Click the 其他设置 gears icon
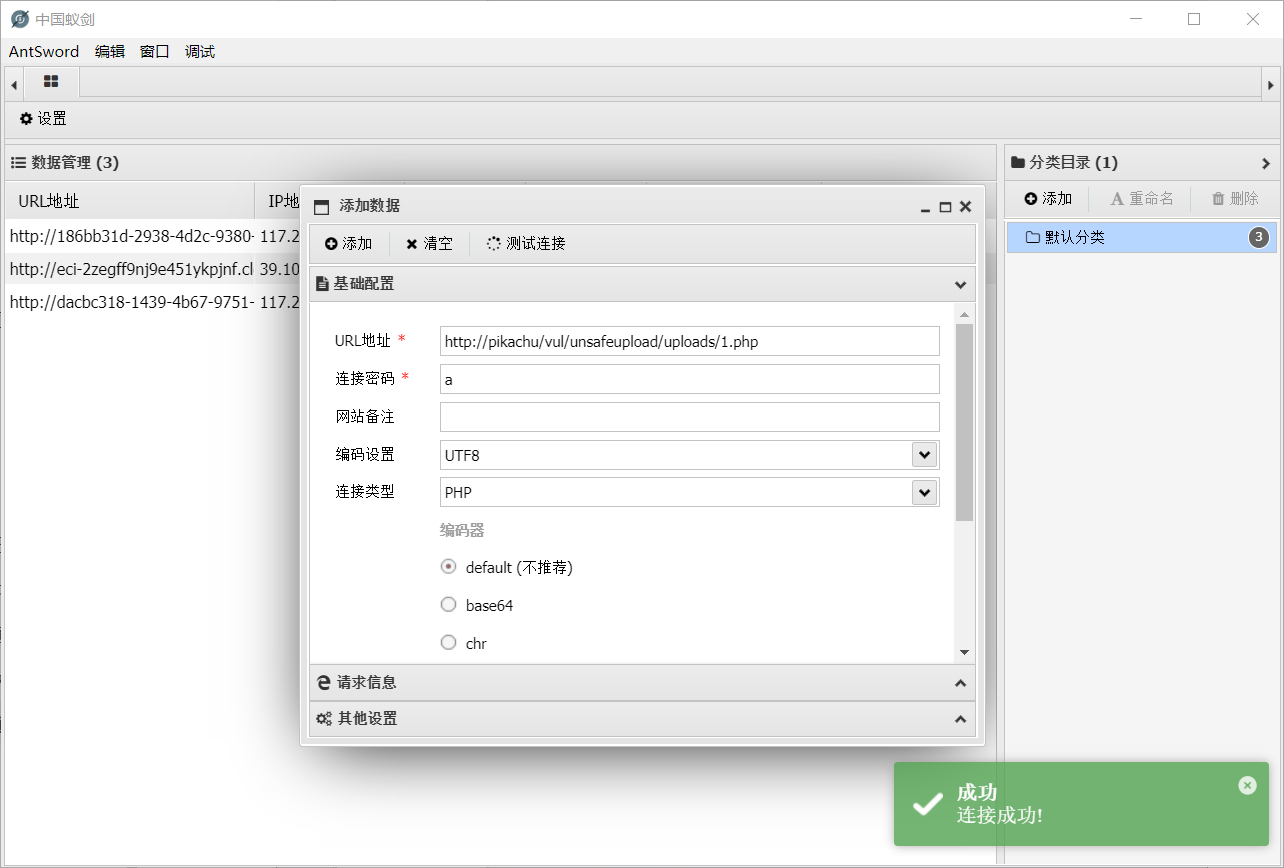Viewport: 1284px width, 868px height. pyautogui.click(x=324, y=719)
